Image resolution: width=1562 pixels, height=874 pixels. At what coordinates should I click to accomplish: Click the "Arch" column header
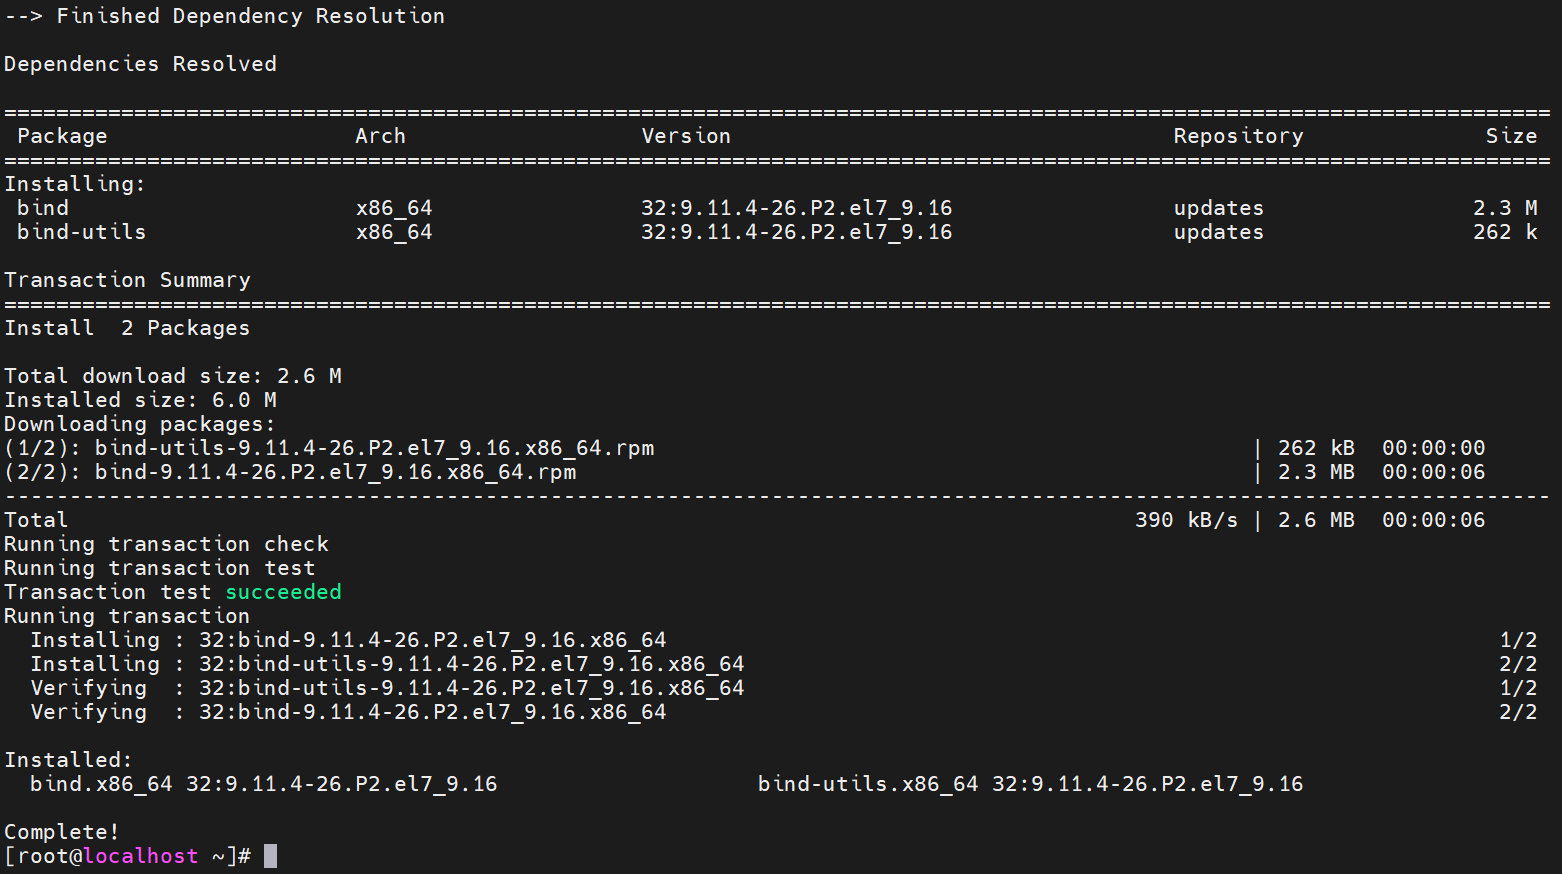click(x=380, y=136)
